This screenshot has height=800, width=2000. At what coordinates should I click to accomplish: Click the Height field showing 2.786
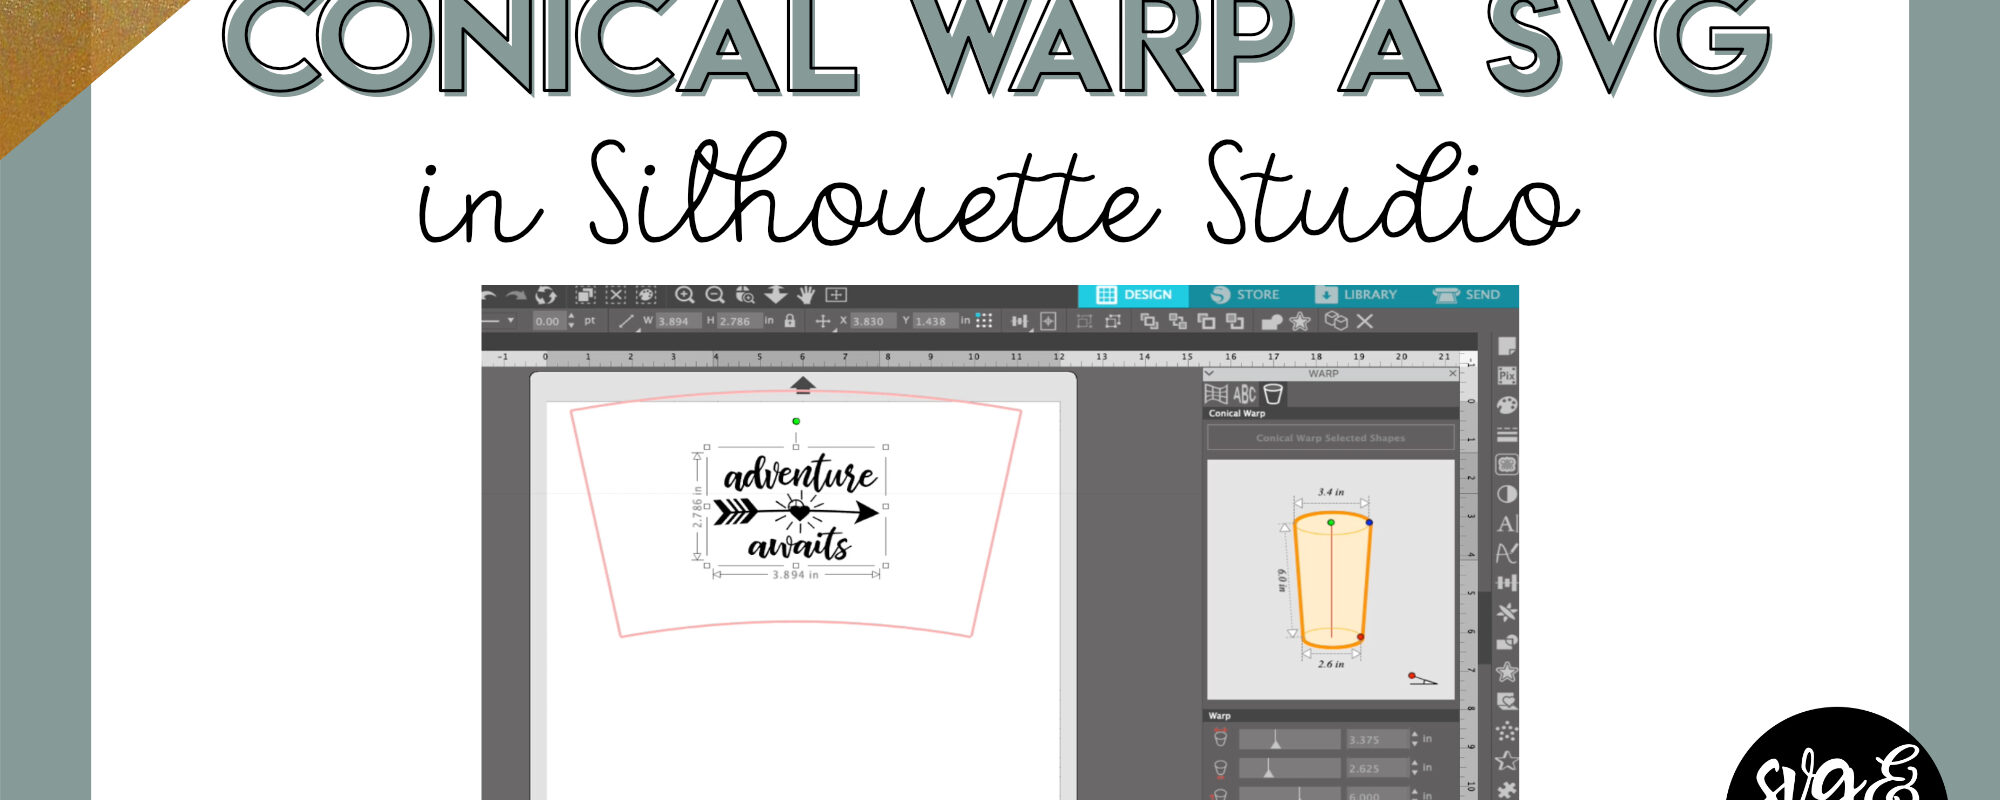(740, 321)
